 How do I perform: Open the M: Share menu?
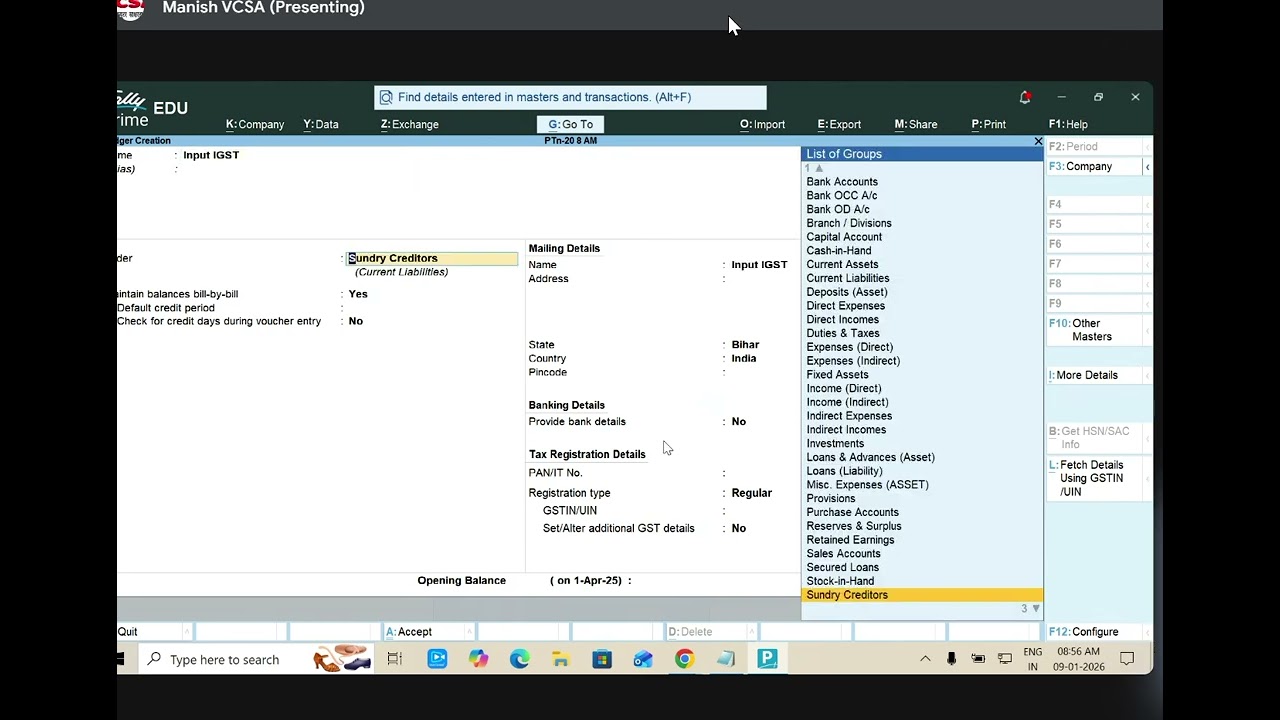click(x=916, y=125)
